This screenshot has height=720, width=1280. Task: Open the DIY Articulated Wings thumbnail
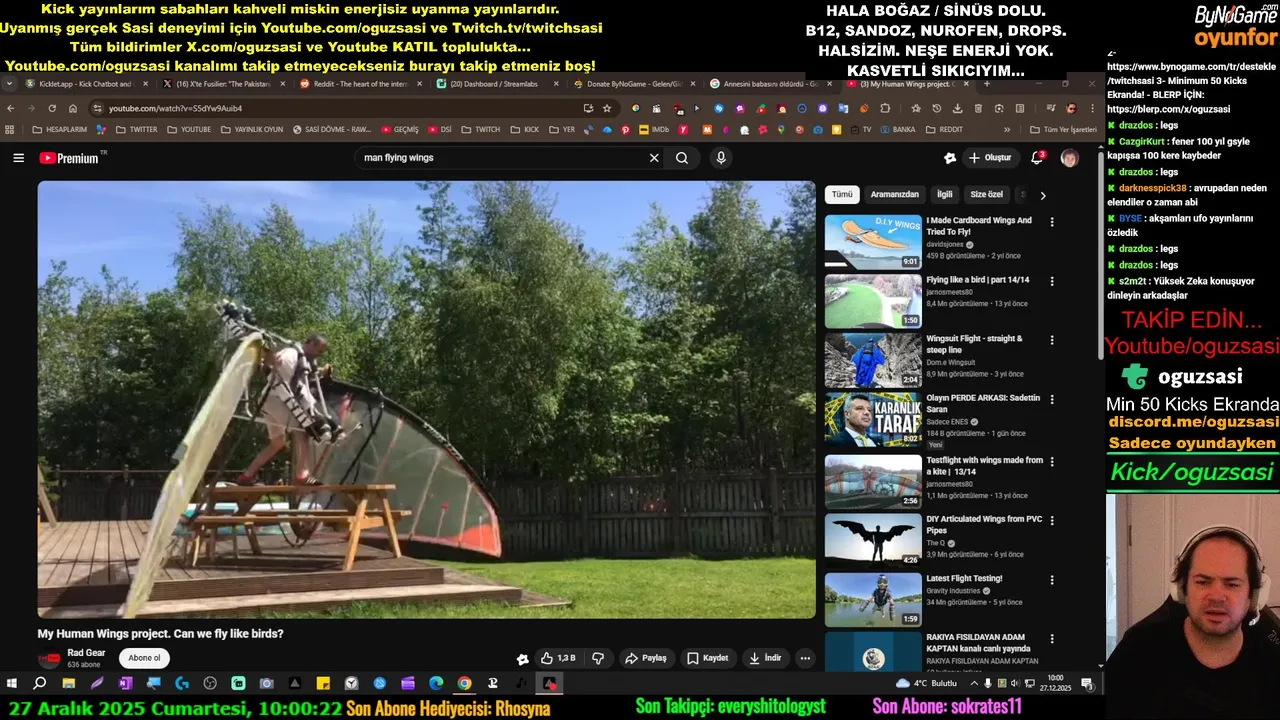click(x=873, y=541)
